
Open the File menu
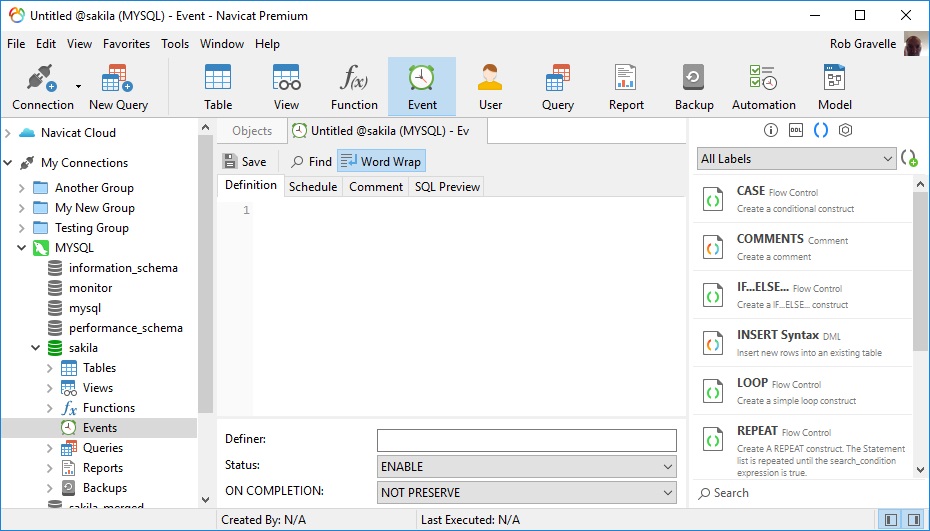[16, 44]
